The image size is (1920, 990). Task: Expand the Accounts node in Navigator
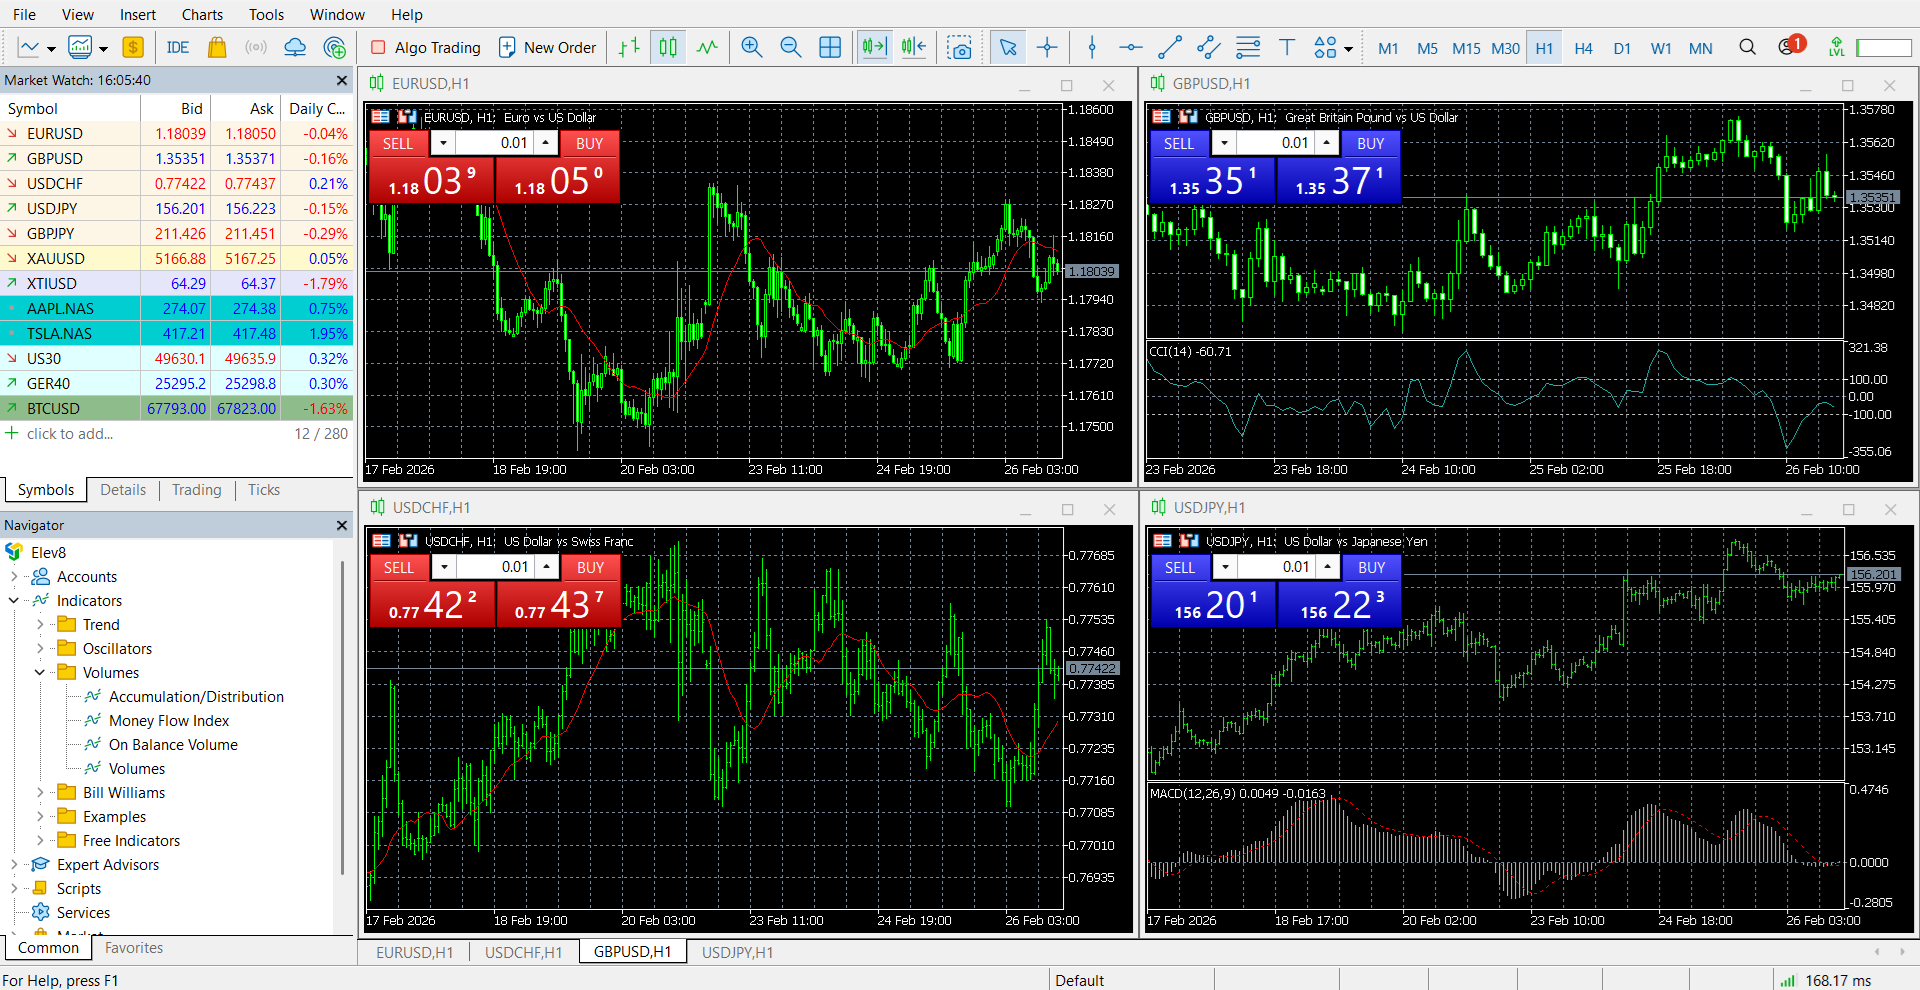[14, 577]
